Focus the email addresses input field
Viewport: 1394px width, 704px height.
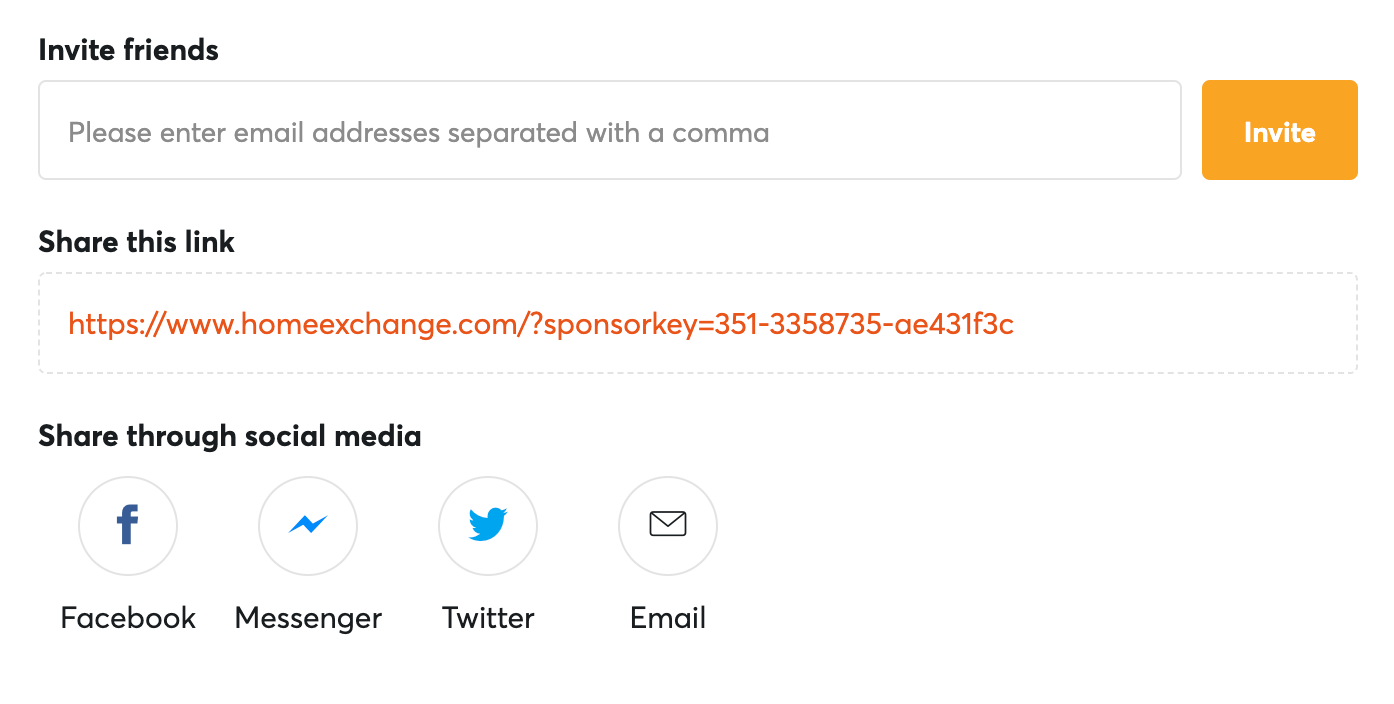click(x=610, y=130)
